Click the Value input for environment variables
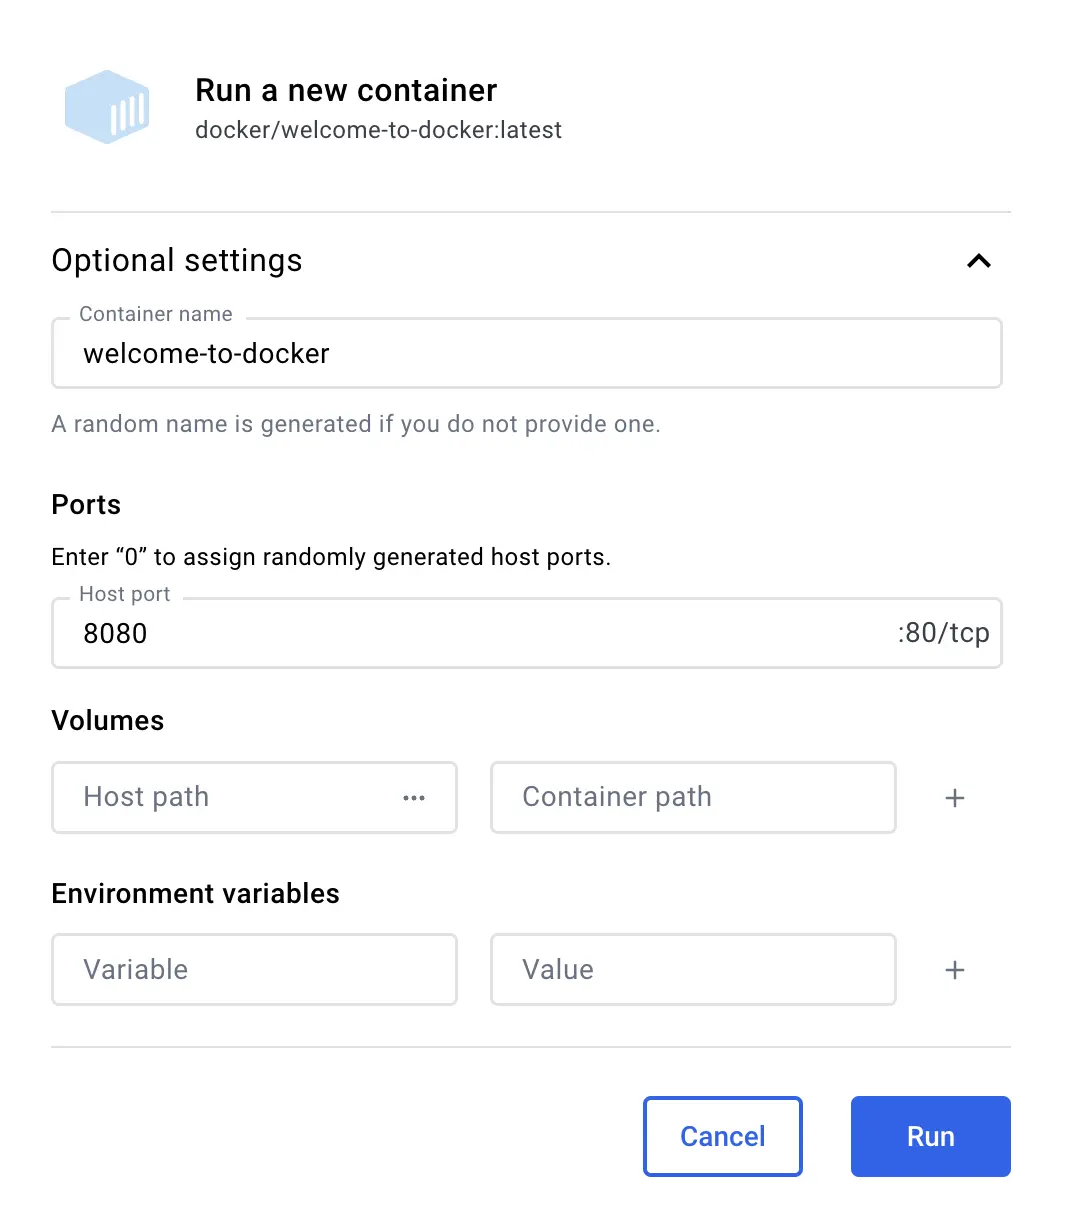This screenshot has height=1224, width=1068. [x=692, y=969]
